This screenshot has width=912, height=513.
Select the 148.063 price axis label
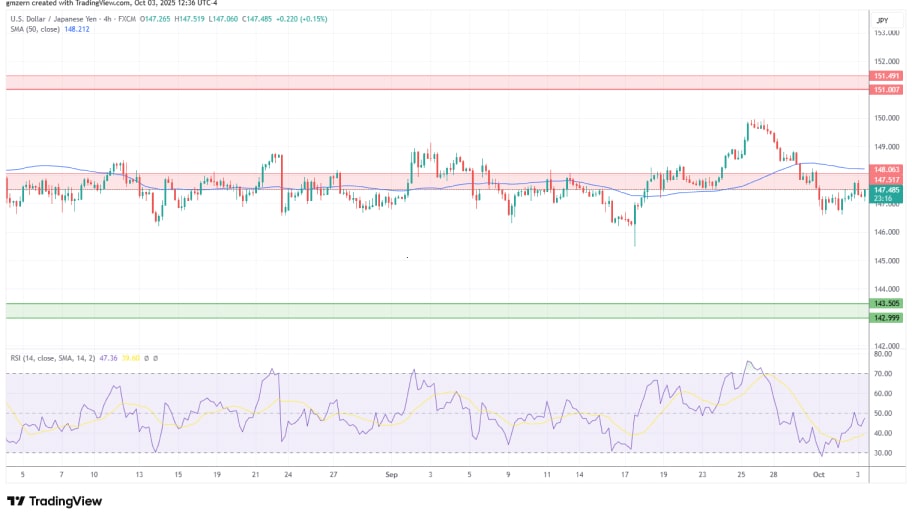tap(884, 170)
